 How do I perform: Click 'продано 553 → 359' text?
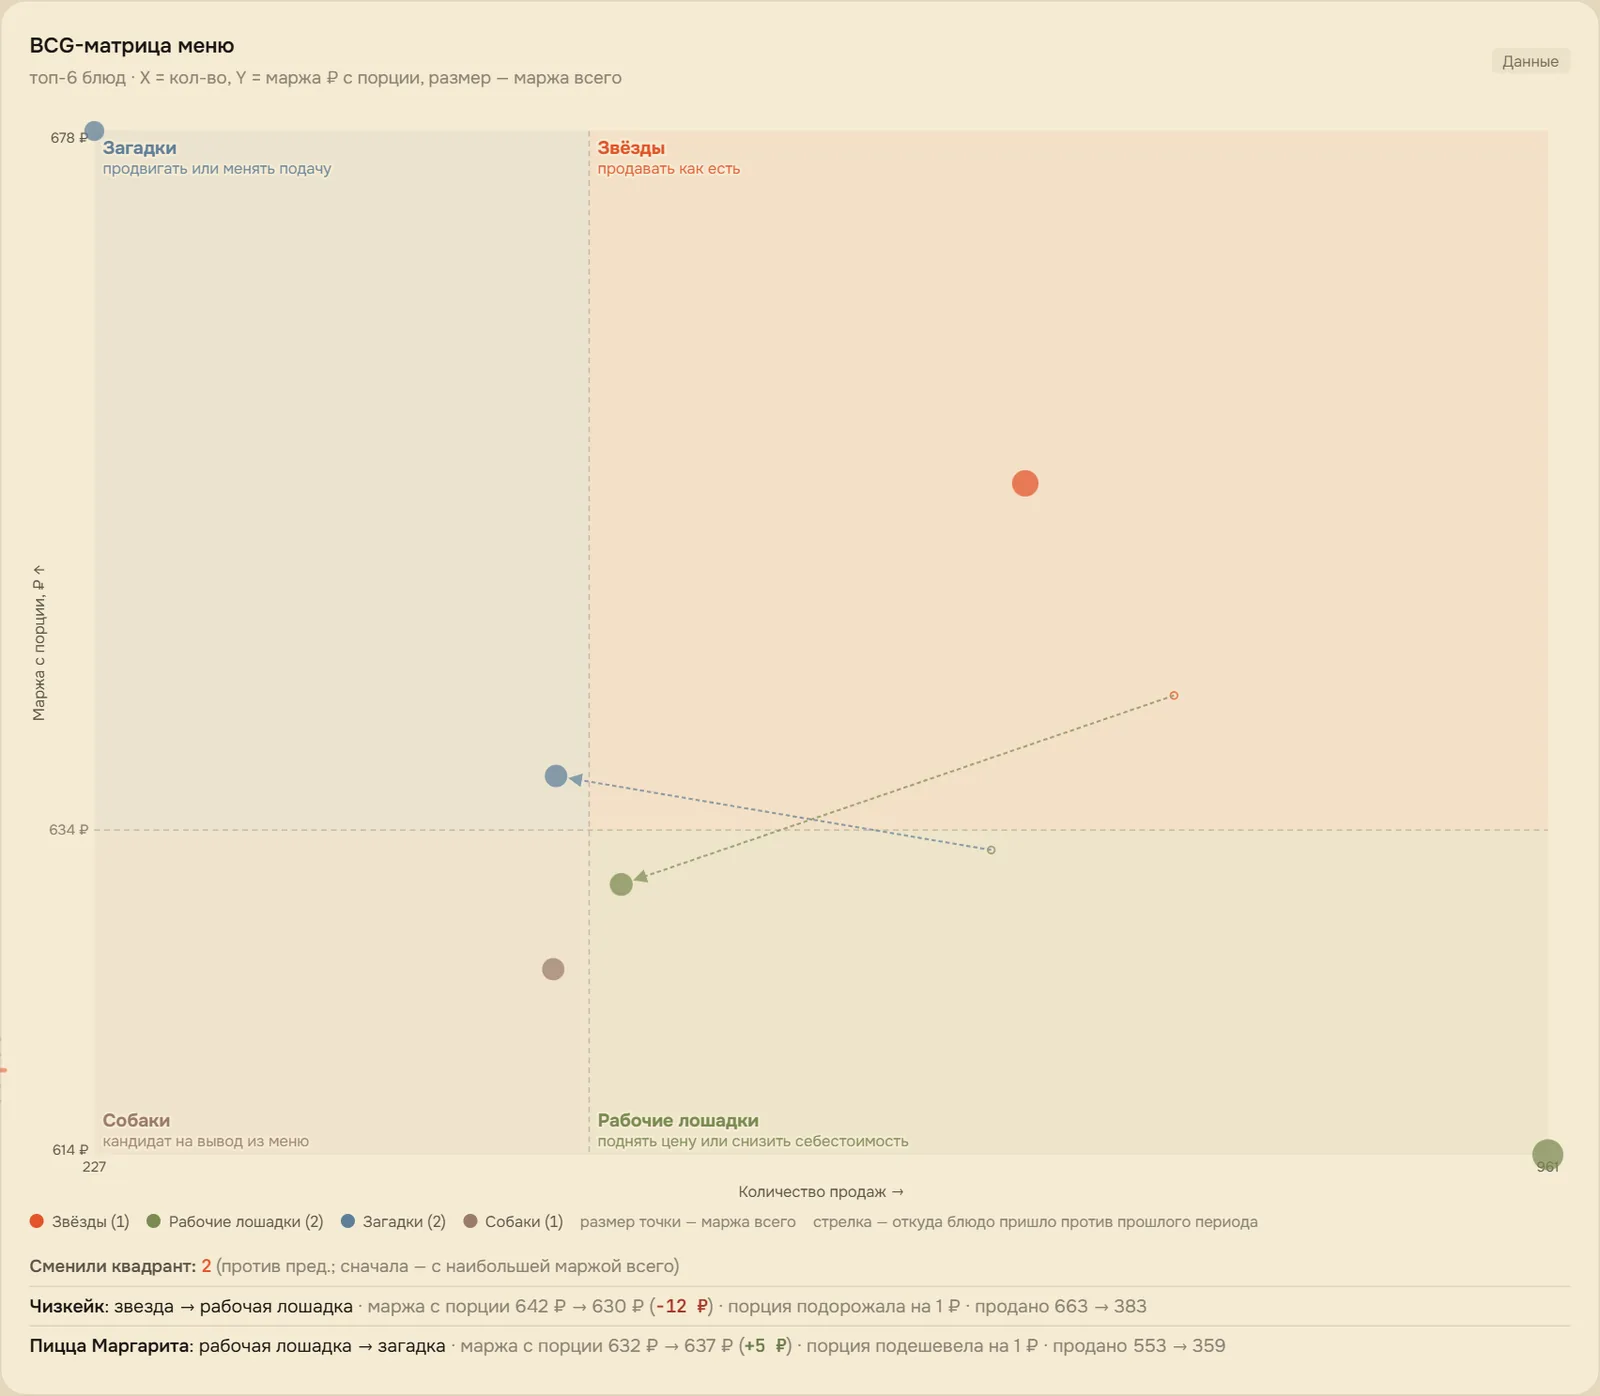click(x=1139, y=1346)
